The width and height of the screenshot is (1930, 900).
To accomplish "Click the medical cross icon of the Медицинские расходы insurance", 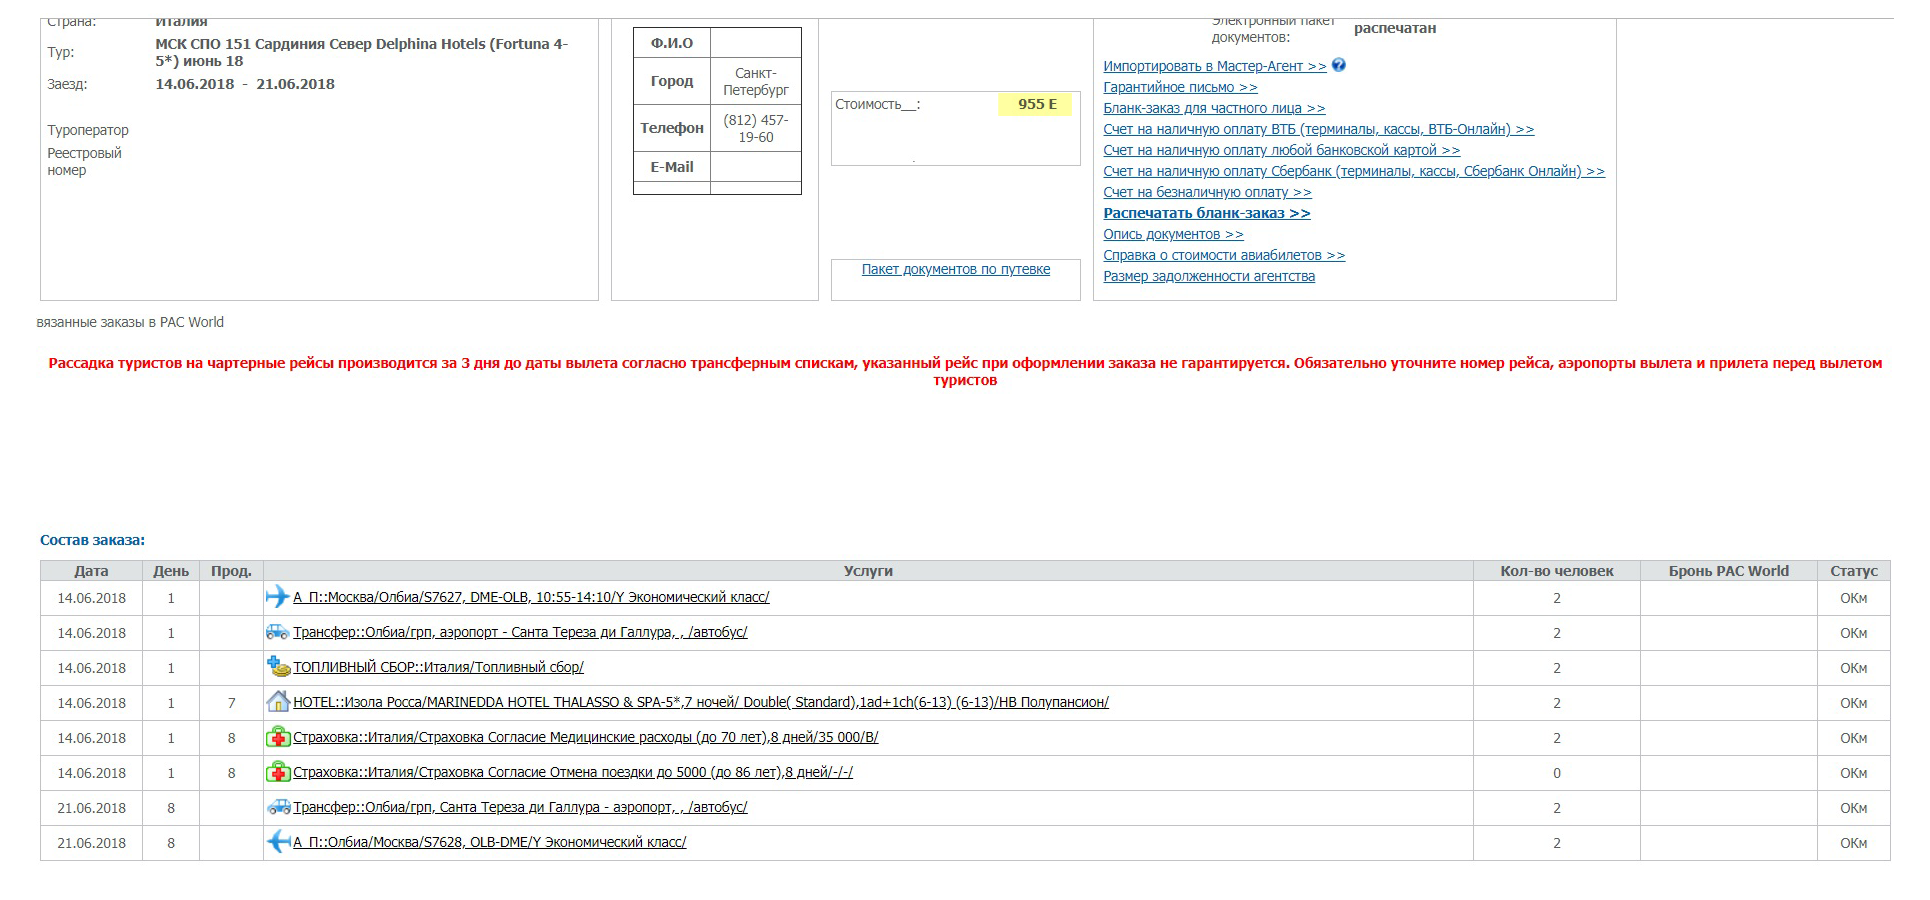I will [278, 737].
